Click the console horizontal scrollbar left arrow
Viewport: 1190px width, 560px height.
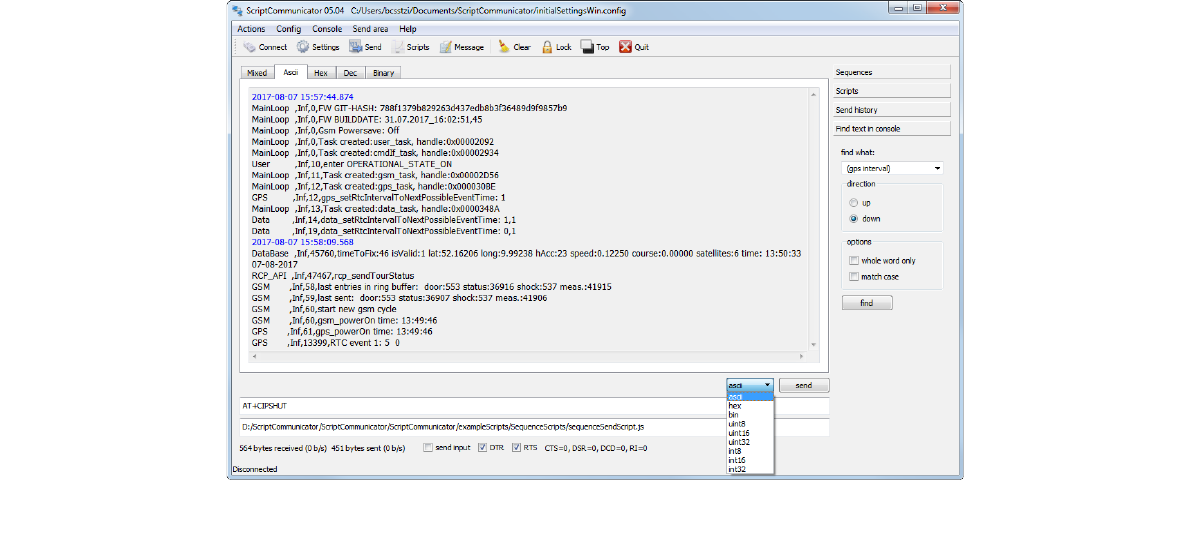pos(253,356)
